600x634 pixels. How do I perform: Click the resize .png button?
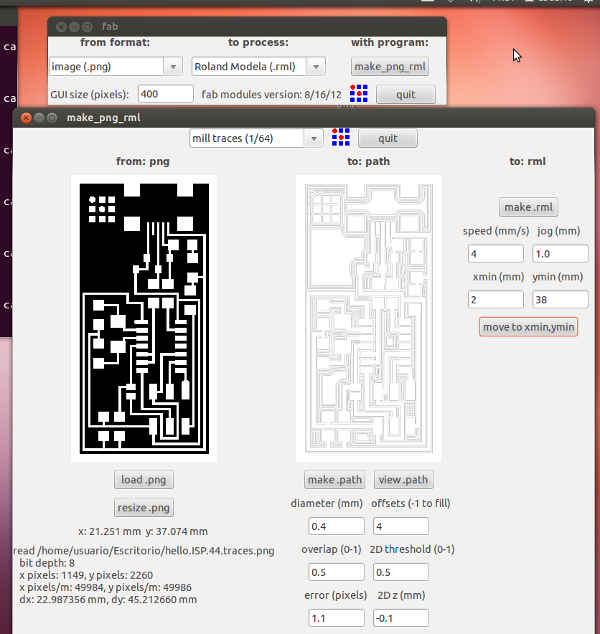click(x=144, y=507)
